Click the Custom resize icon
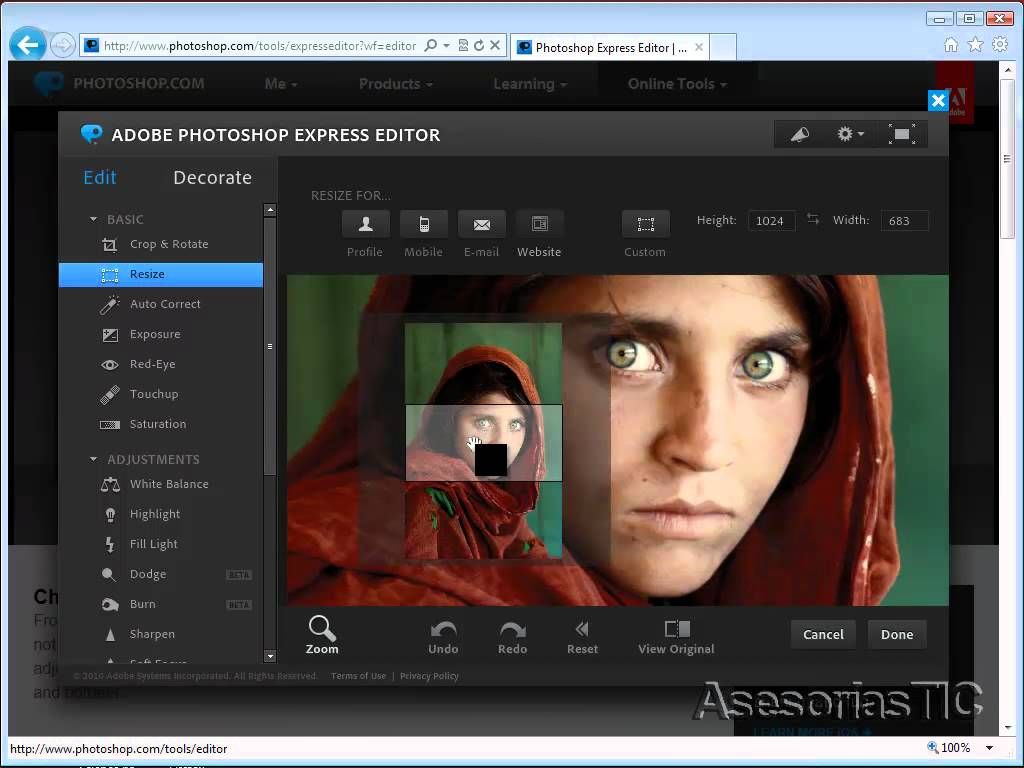This screenshot has width=1024, height=768. click(x=645, y=224)
